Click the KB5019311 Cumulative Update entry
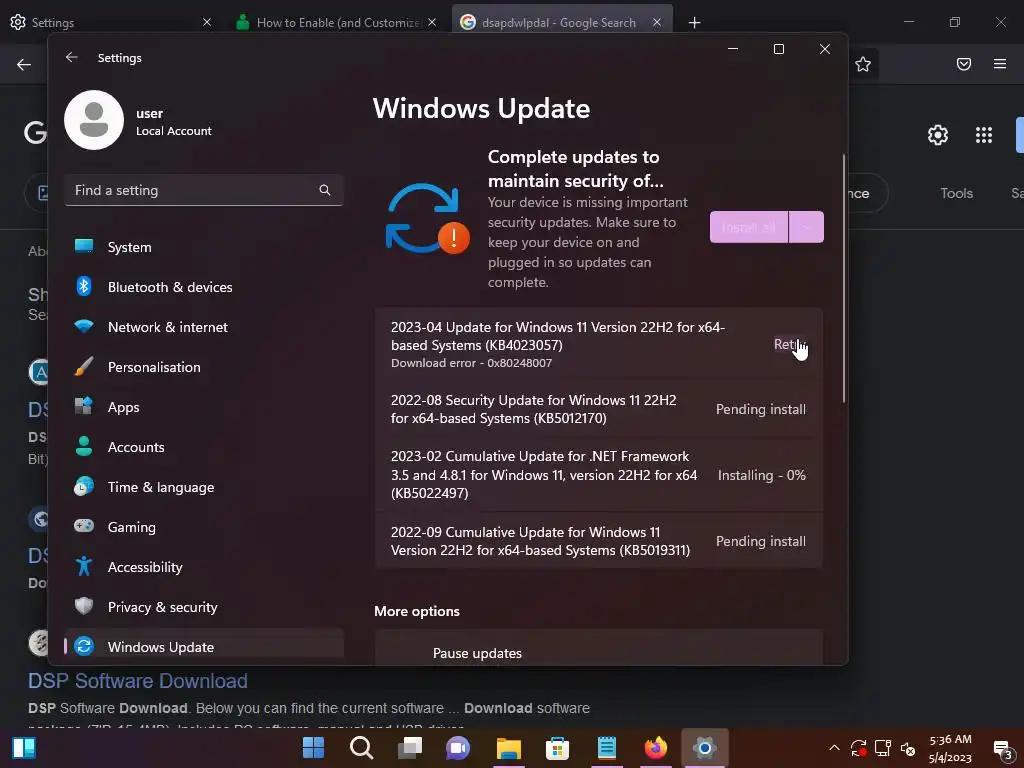The image size is (1024, 768). point(599,541)
